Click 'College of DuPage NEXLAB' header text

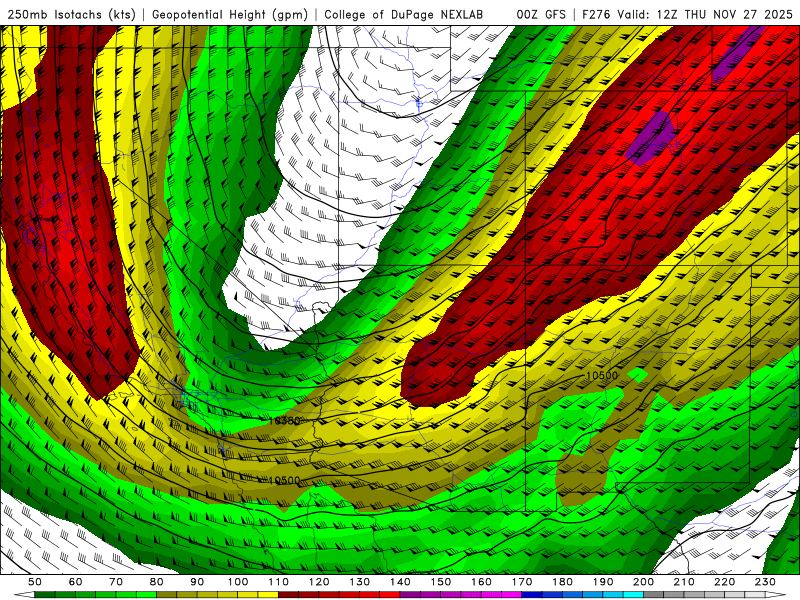pos(403,14)
